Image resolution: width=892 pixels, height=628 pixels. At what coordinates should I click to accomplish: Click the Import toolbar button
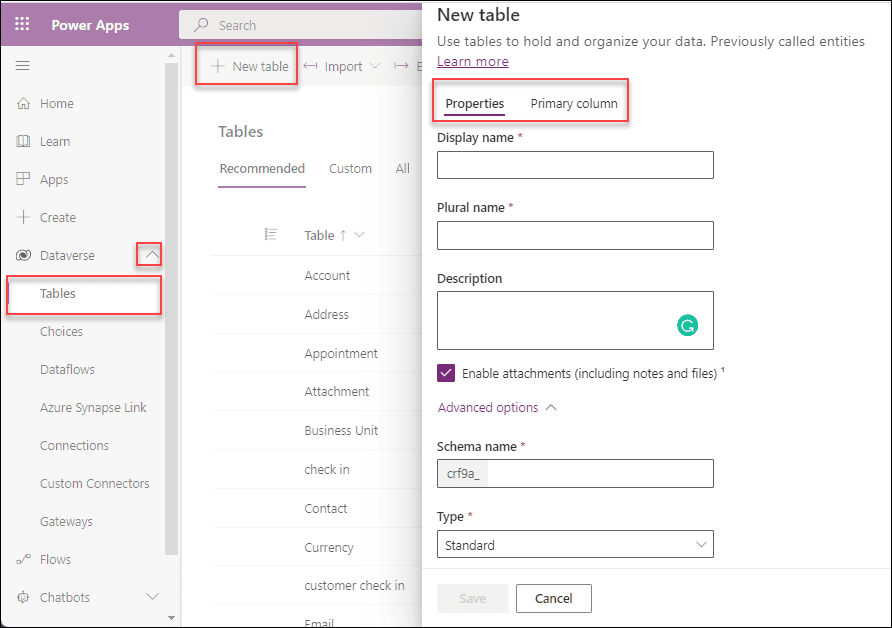pos(342,67)
